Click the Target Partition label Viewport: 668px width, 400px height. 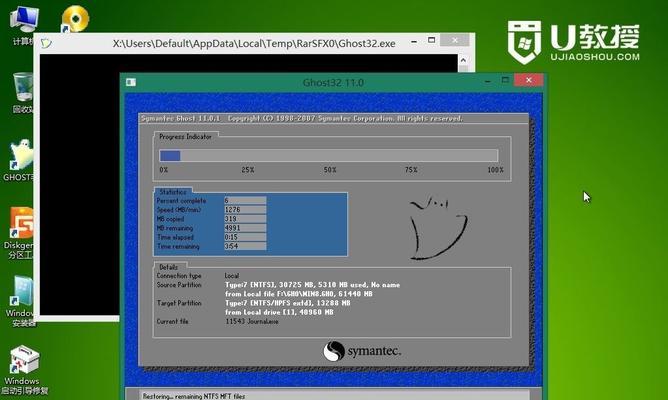179,303
